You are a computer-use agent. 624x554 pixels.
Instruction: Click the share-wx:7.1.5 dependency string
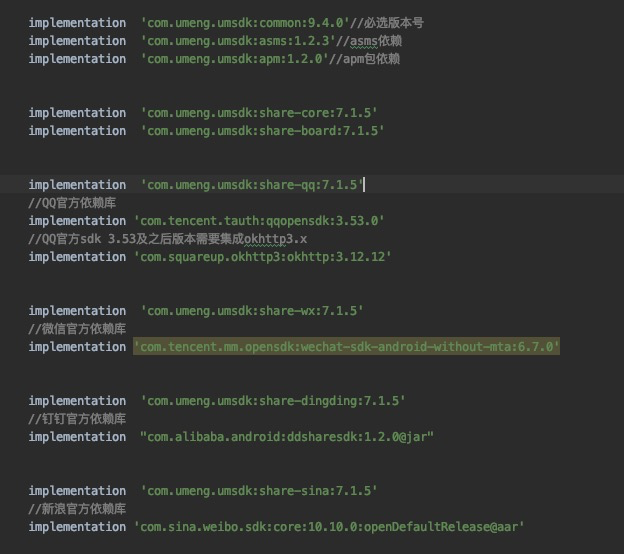click(x=252, y=311)
